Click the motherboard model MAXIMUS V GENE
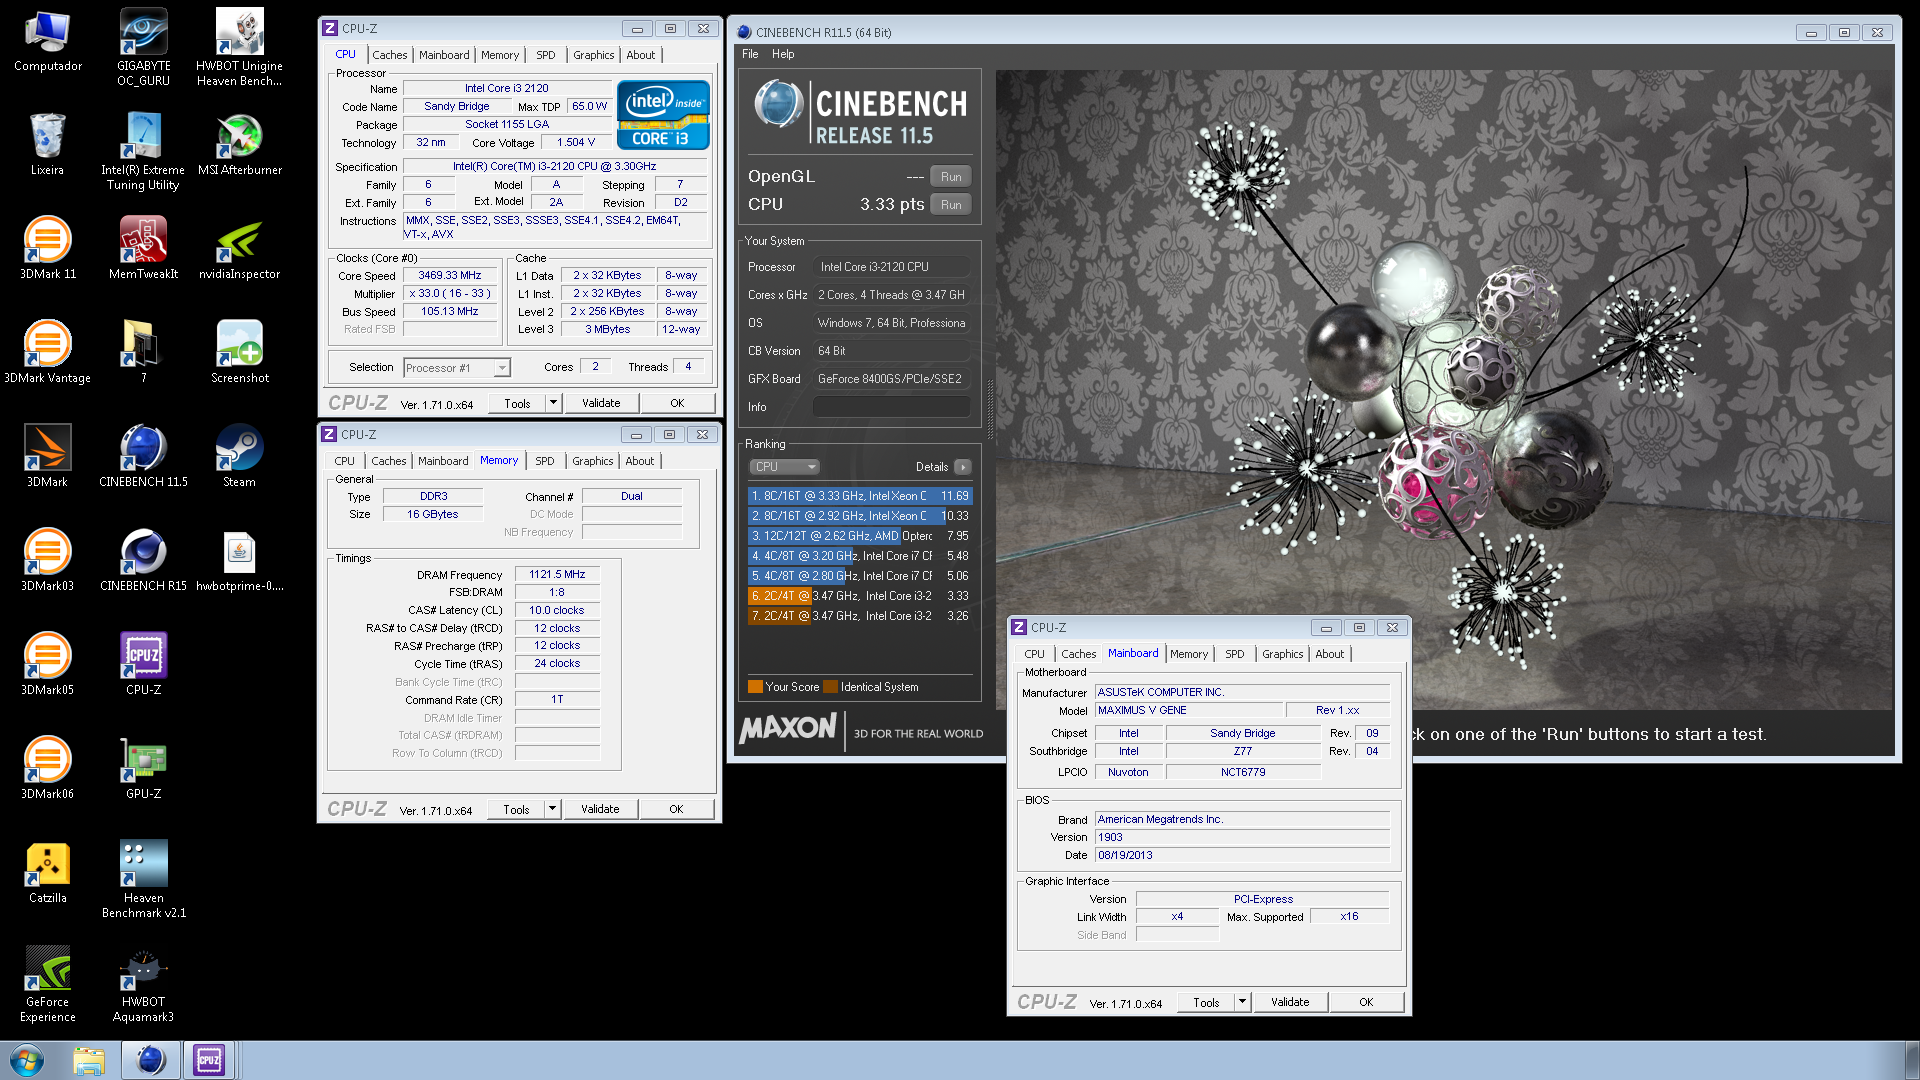This screenshot has height=1080, width=1920. coord(1188,710)
